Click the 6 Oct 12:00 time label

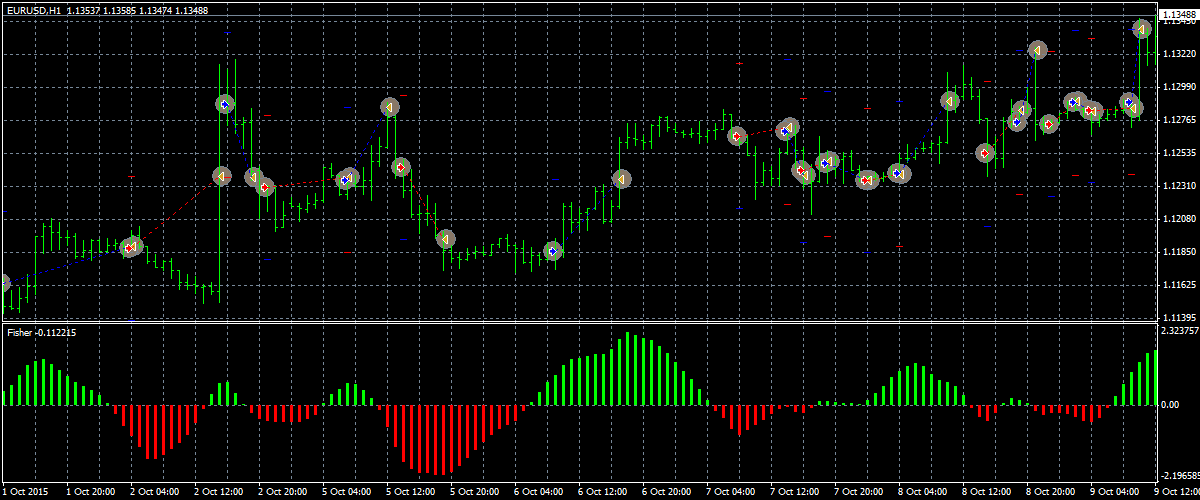605,492
